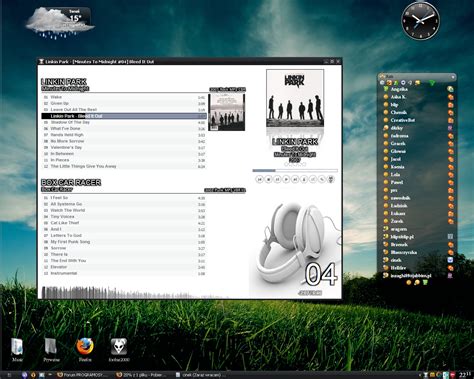This screenshot has width=474, height=379.
Task: Start playback with the play button
Action: [x=286, y=179]
